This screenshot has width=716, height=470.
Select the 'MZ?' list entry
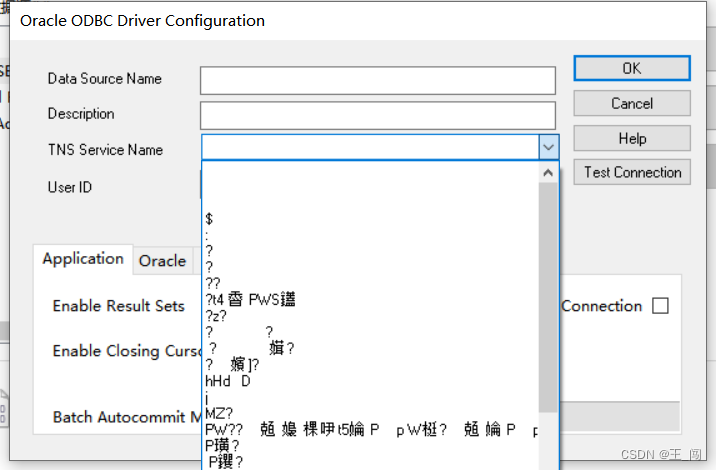coord(370,413)
